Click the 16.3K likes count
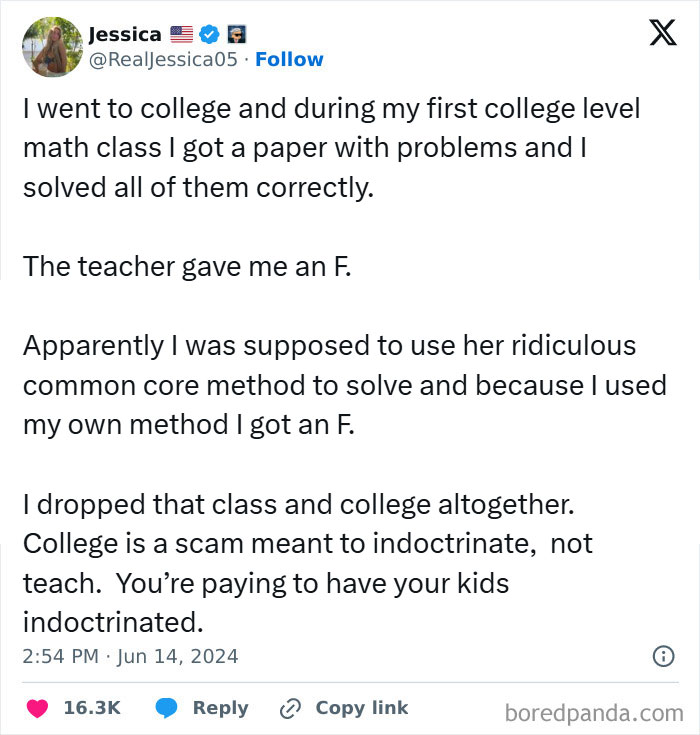Screen dimensions: 700x735 (x=91, y=708)
